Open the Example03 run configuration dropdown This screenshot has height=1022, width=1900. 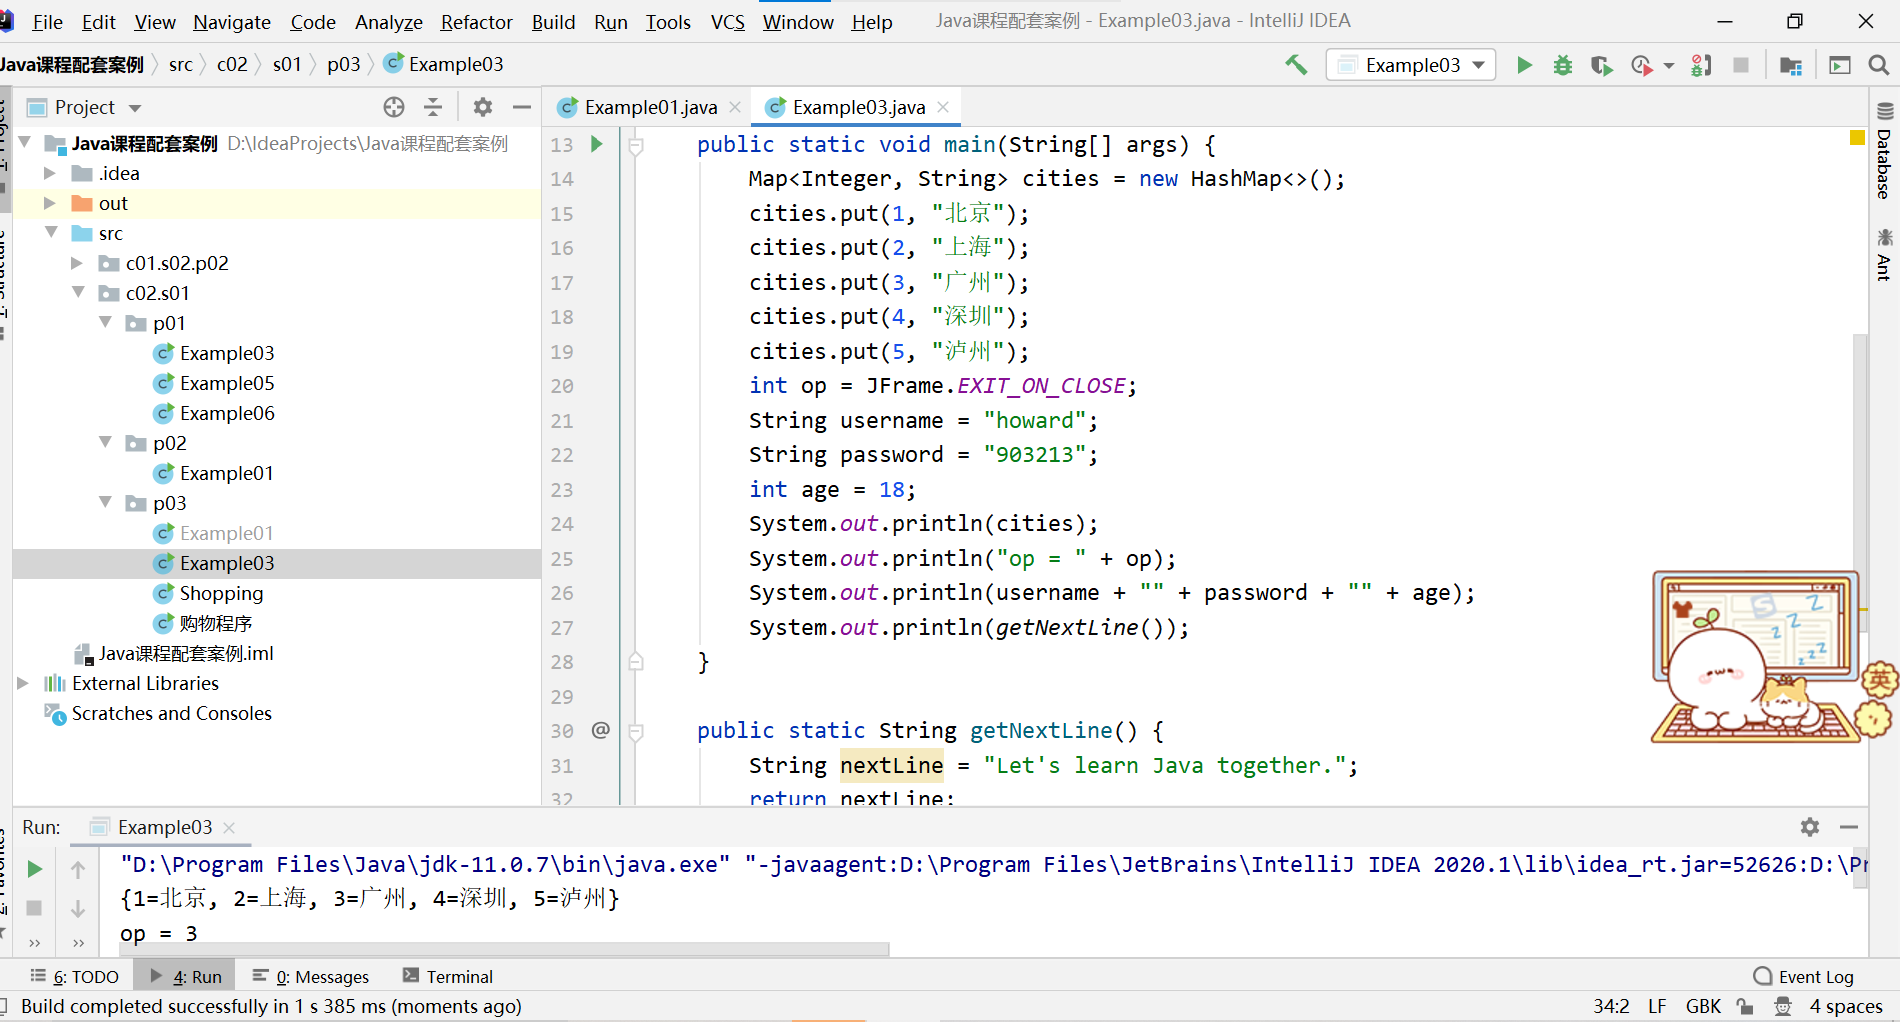pyautogui.click(x=1411, y=65)
